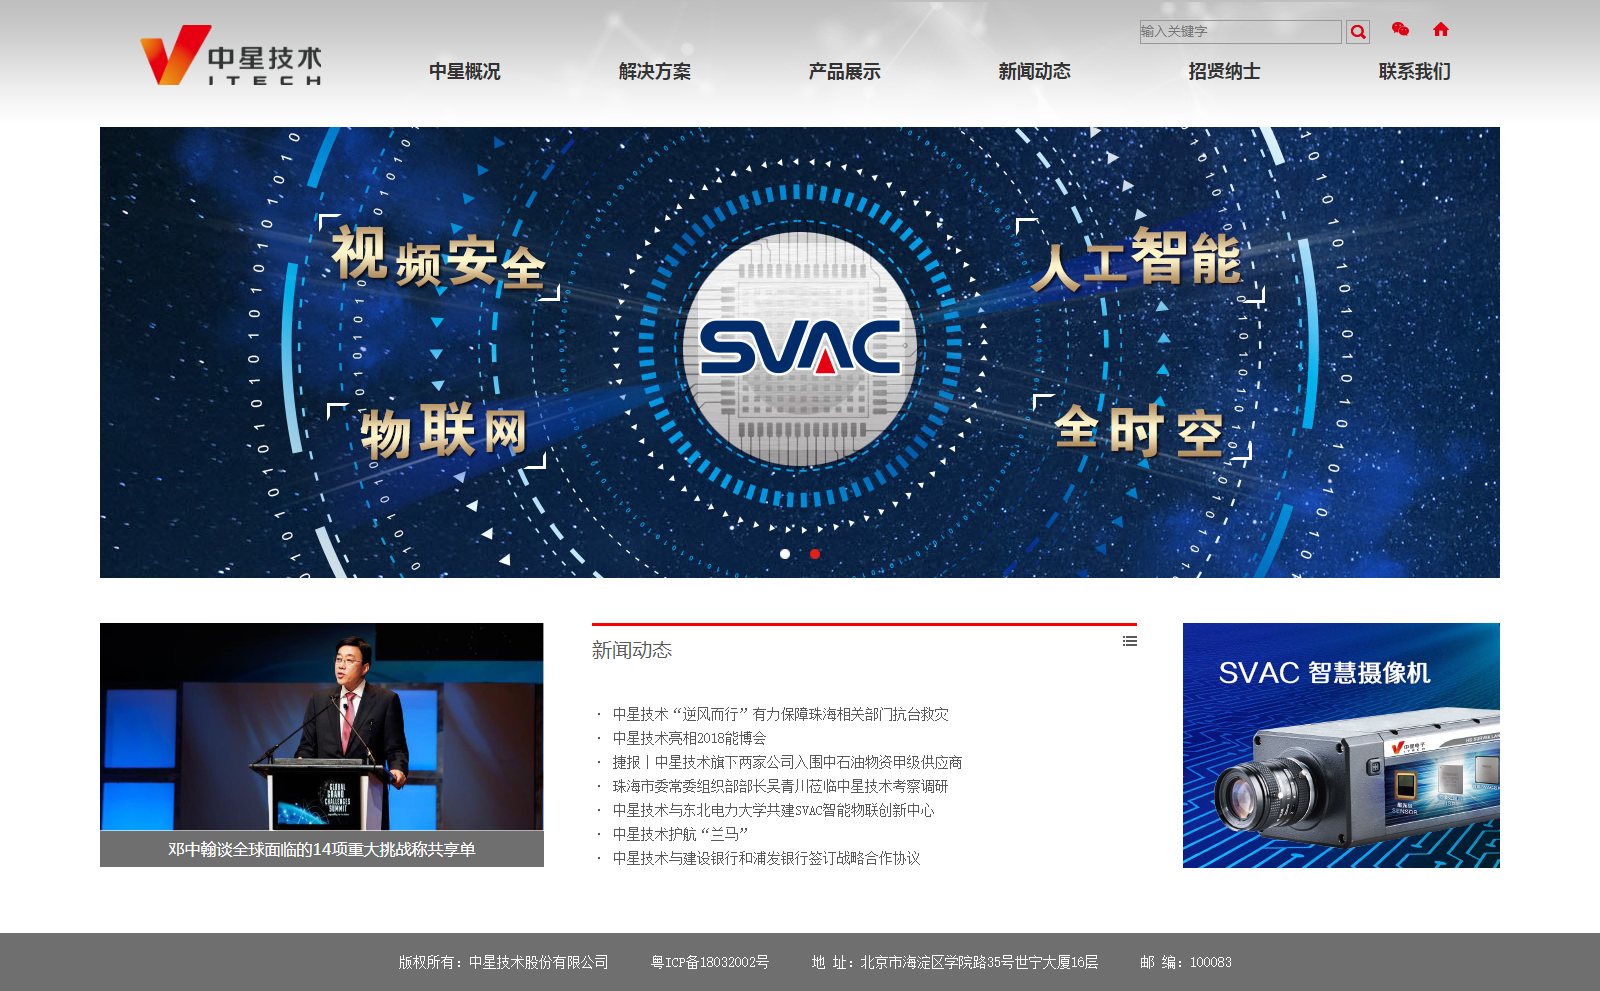1600x991 pixels.
Task: Open caption 邓中翰谈全球面临的14项重大挑战
Action: [322, 849]
